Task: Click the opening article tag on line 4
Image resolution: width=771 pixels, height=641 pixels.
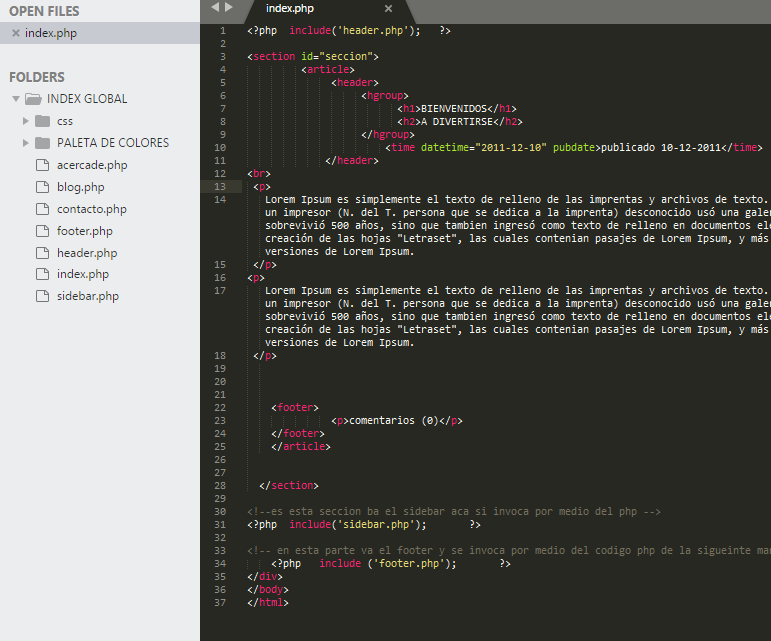Action: (328, 69)
